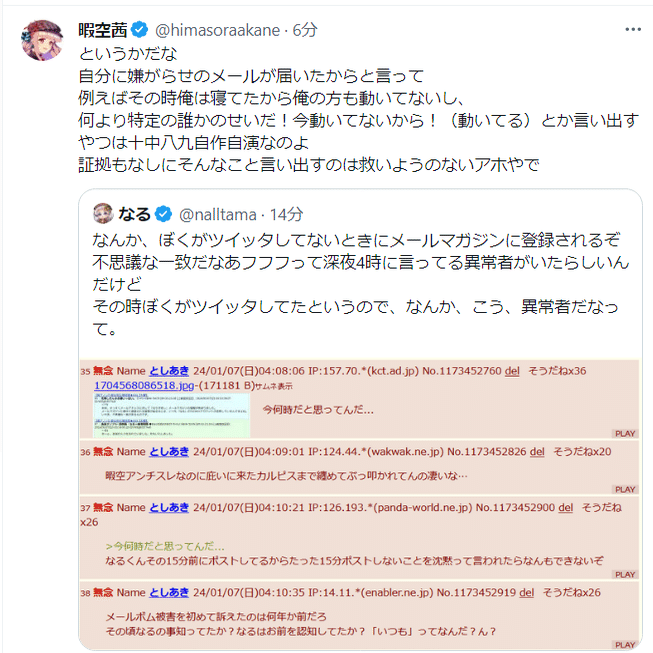The image size is (653, 653).
Task: Click del link on post No.1173452919
Action: (526, 592)
